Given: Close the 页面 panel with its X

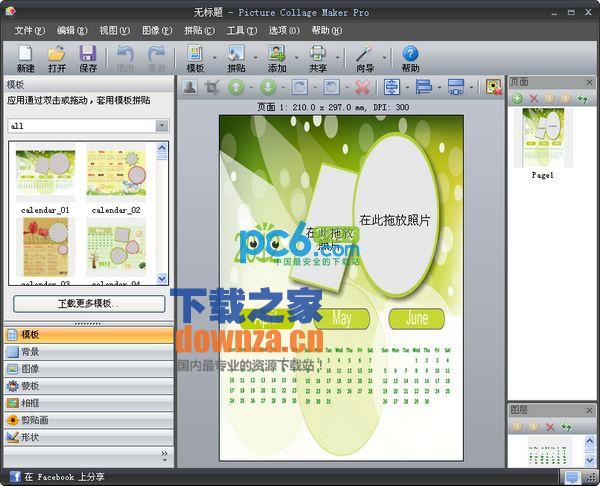Looking at the screenshot, I should click(x=589, y=82).
